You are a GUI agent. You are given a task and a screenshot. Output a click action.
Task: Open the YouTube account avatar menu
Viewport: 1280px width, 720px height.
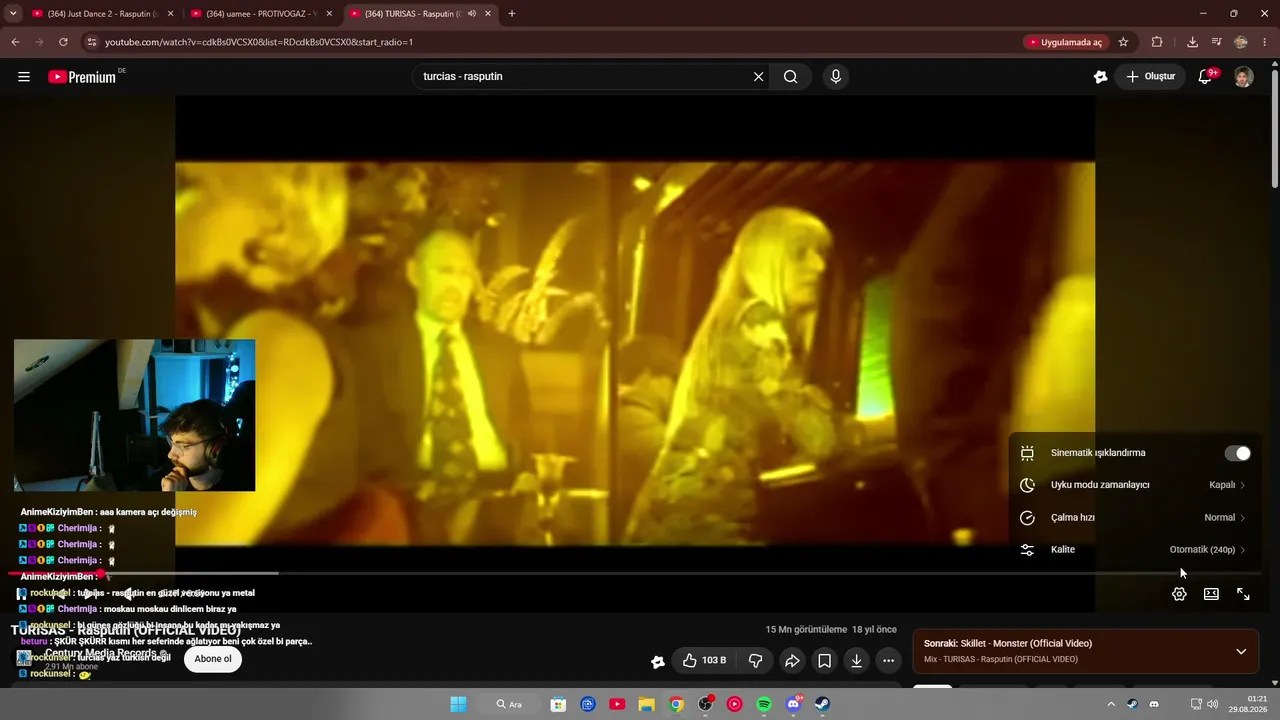coord(1243,77)
